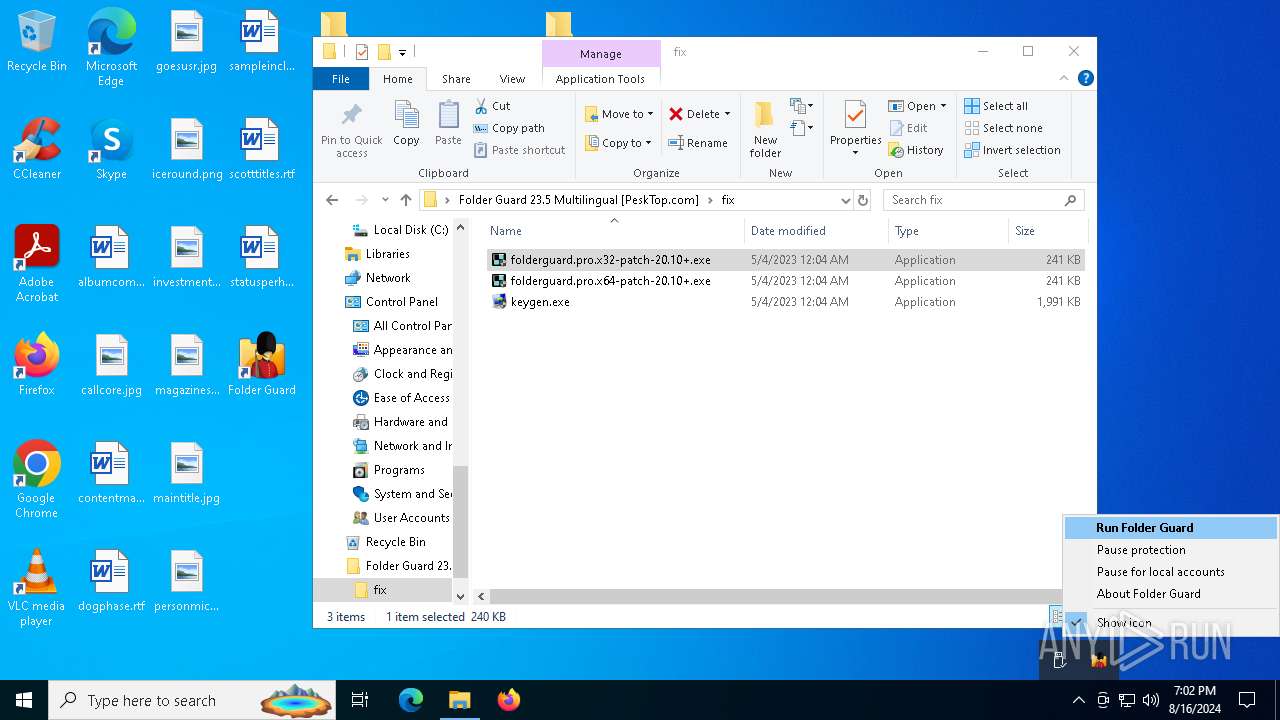Open Microsoft Edge from taskbar
The width and height of the screenshot is (1280, 720).
411,700
